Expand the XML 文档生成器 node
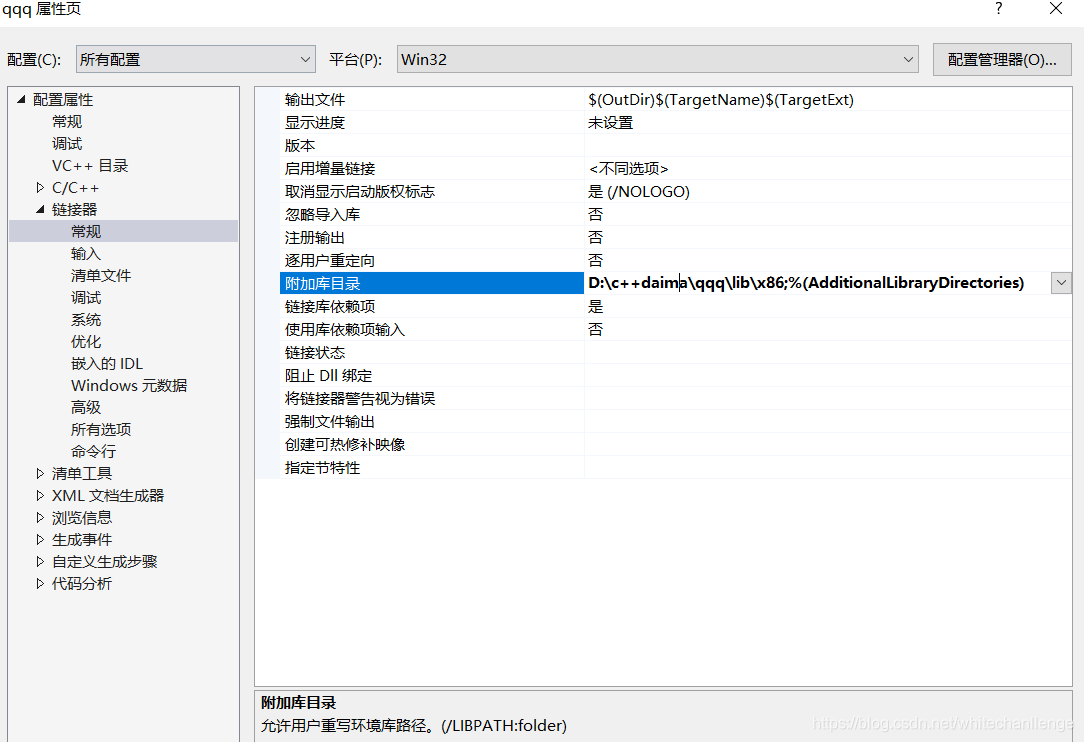The image size is (1084, 742). point(40,495)
